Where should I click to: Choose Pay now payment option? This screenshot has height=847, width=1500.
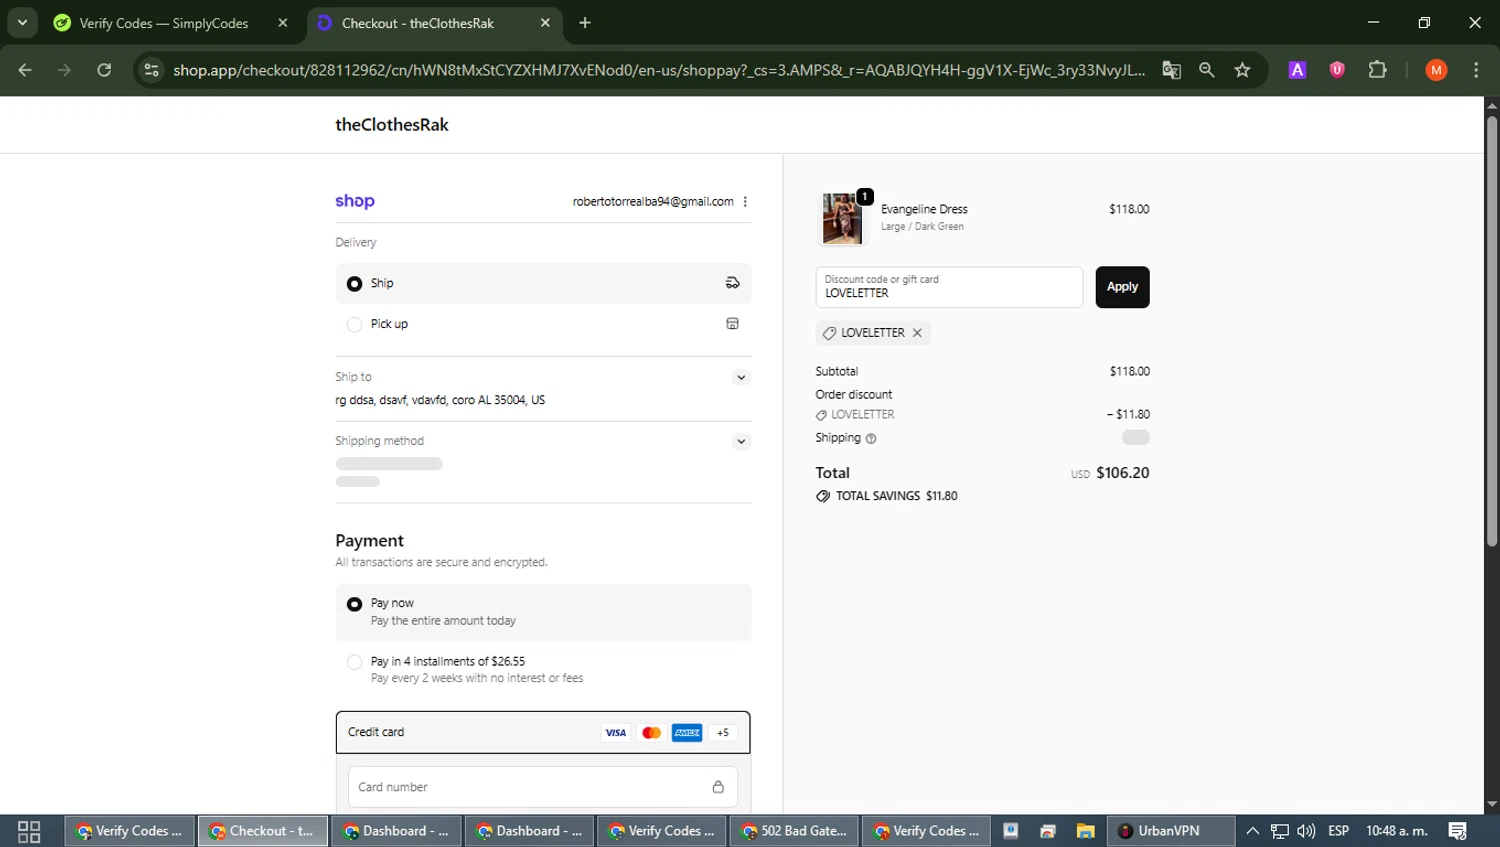[543, 612]
